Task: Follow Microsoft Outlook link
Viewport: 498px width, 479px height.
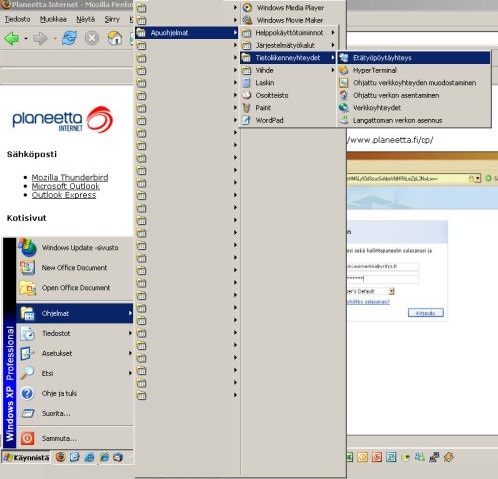Action: (x=66, y=186)
